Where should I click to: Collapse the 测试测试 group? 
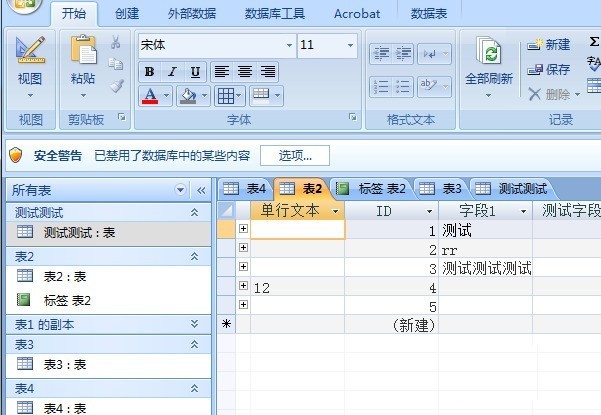tap(195, 212)
